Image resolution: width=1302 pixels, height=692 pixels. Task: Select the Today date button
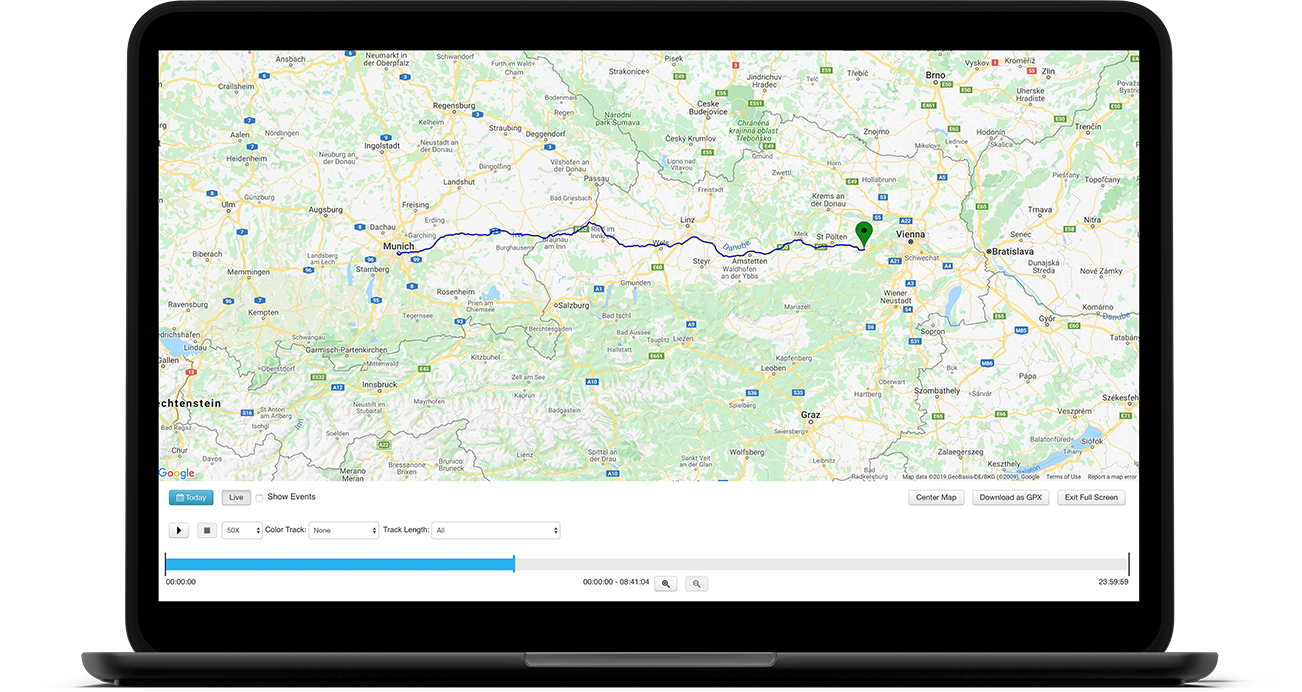click(x=191, y=497)
